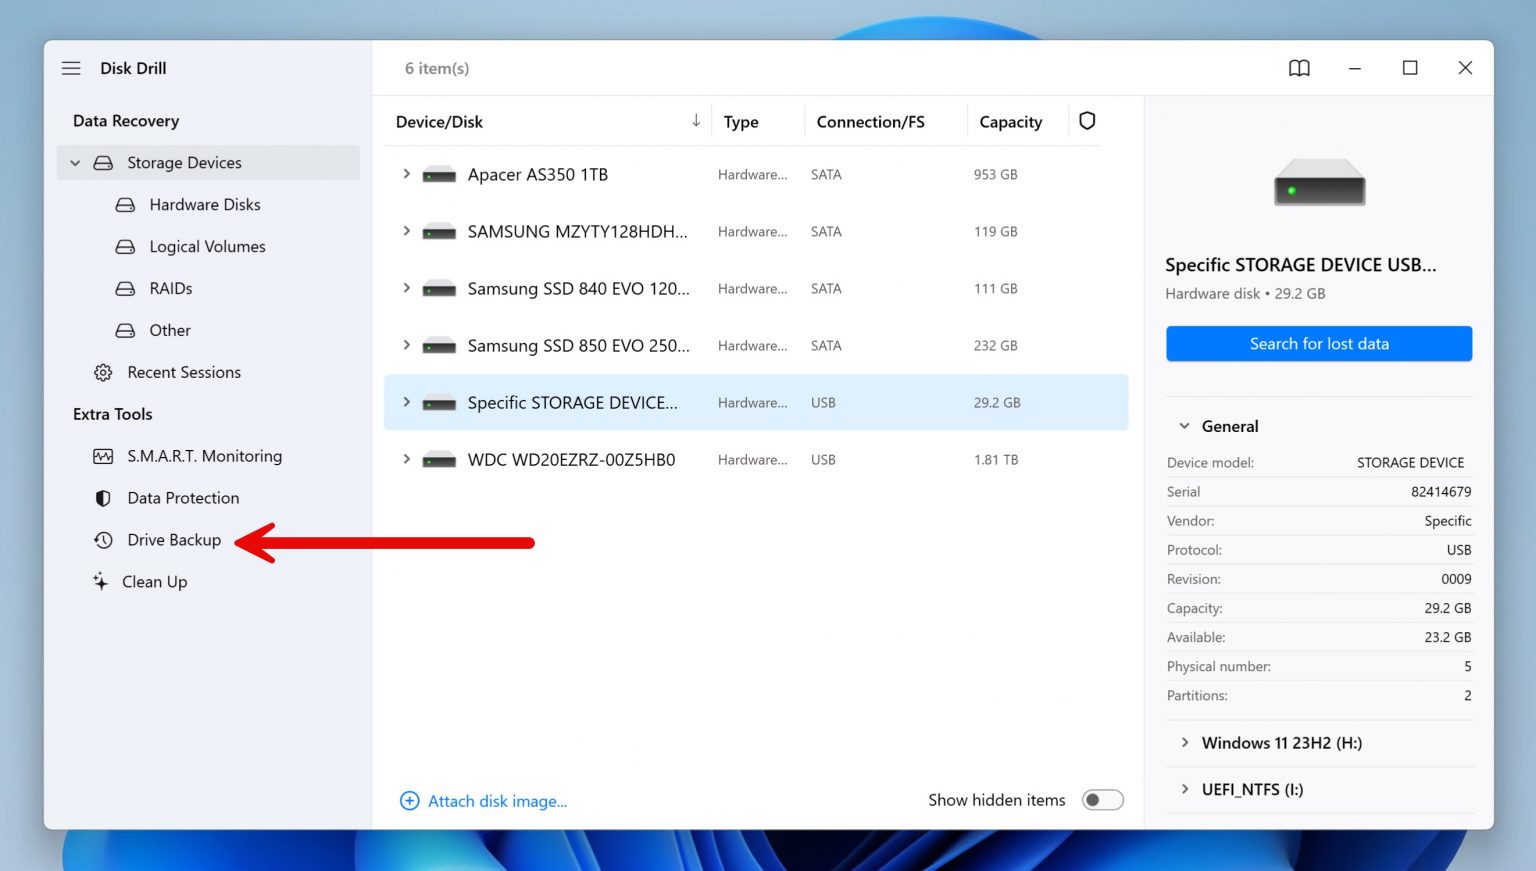Select the 232 GB capacity cell
This screenshot has width=1536, height=871.
point(996,346)
